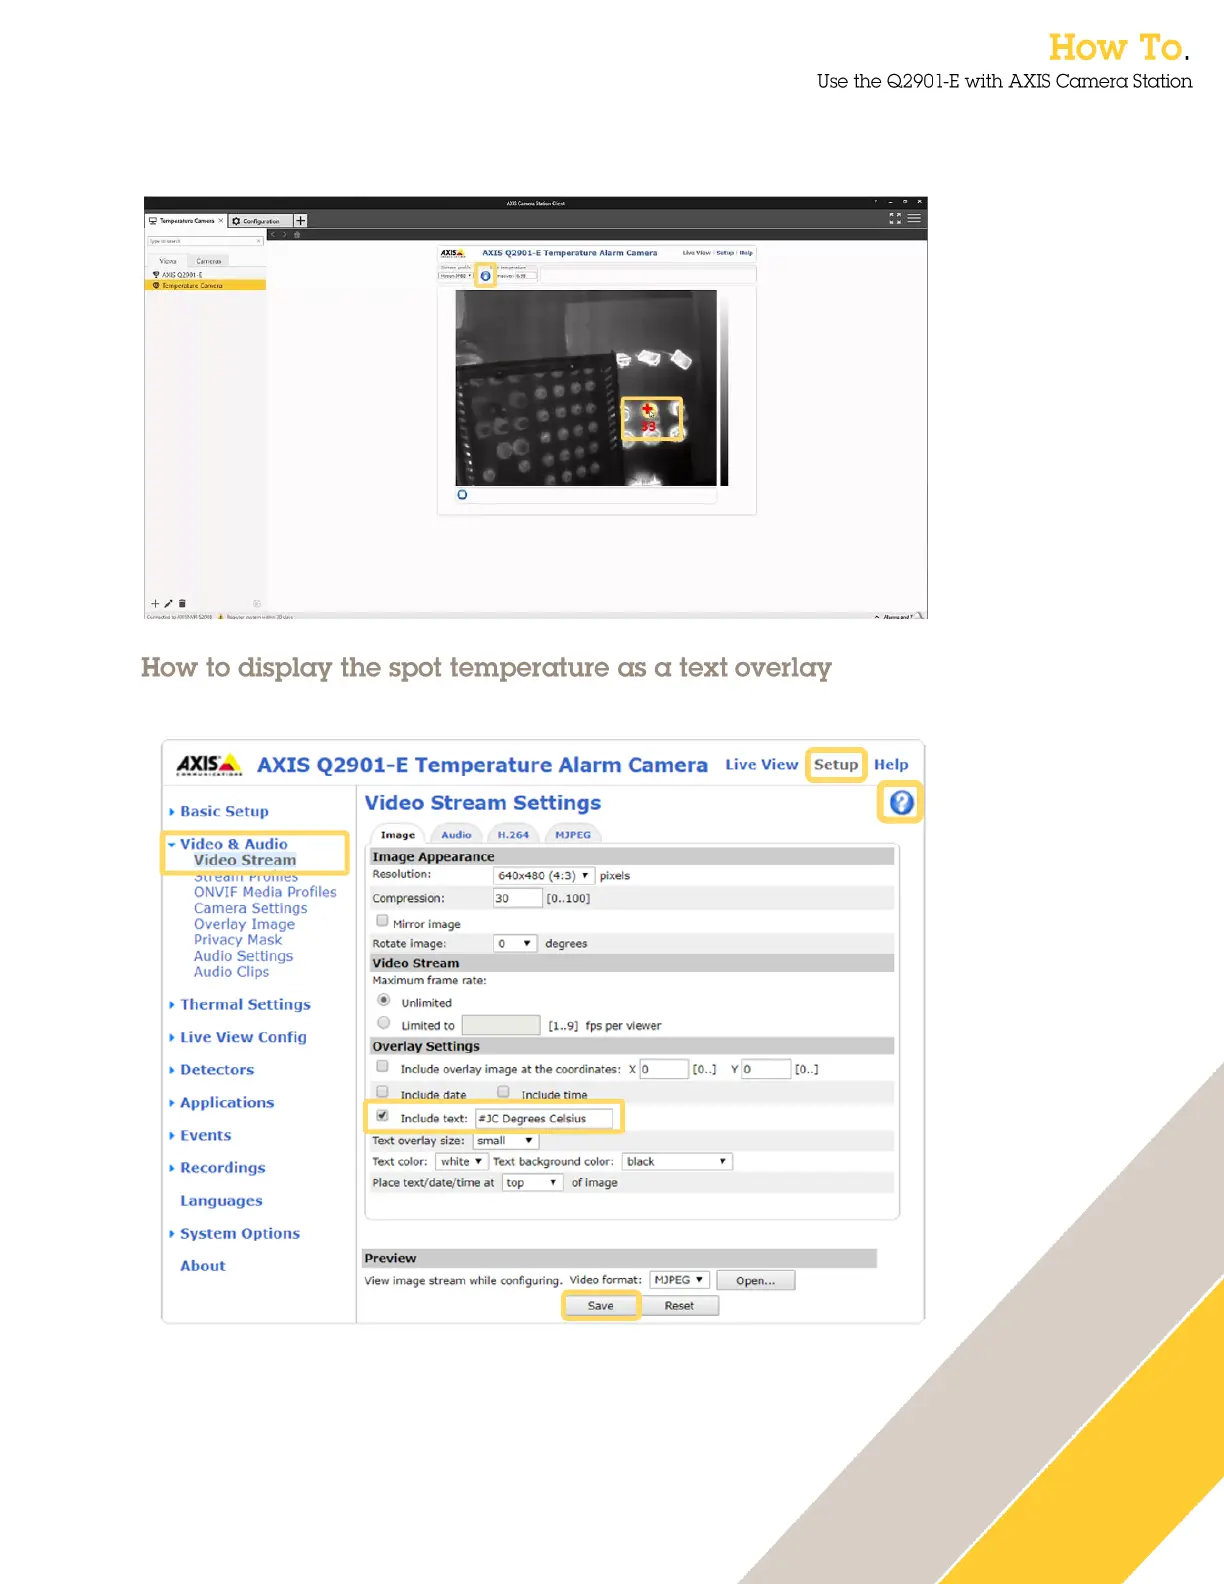Click the gear icon on the Configuration tab

click(x=236, y=221)
